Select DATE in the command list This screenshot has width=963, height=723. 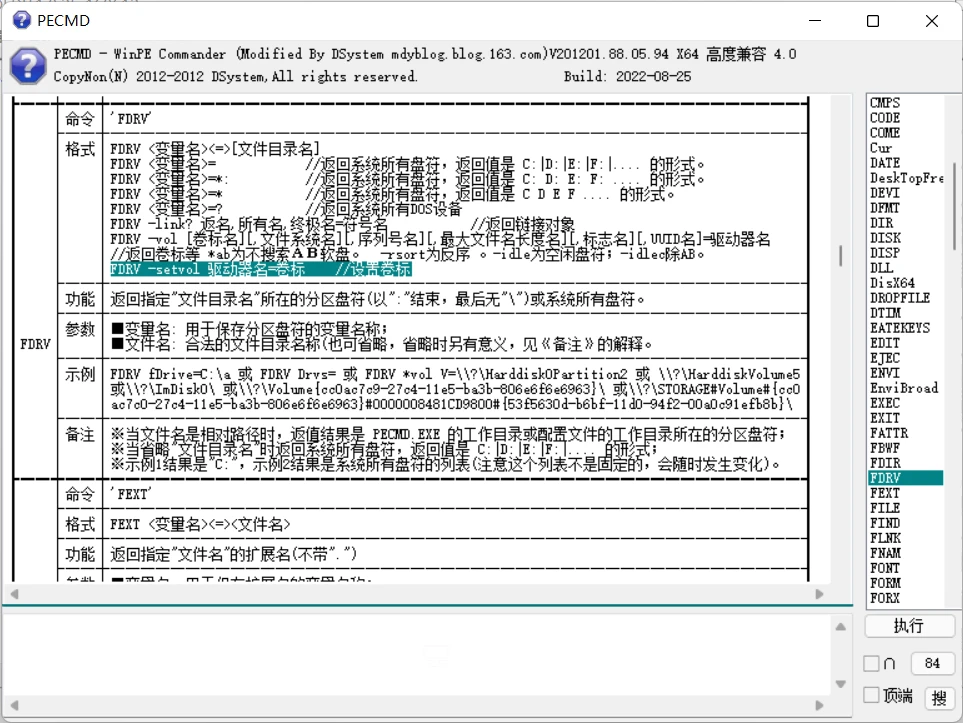(x=885, y=163)
